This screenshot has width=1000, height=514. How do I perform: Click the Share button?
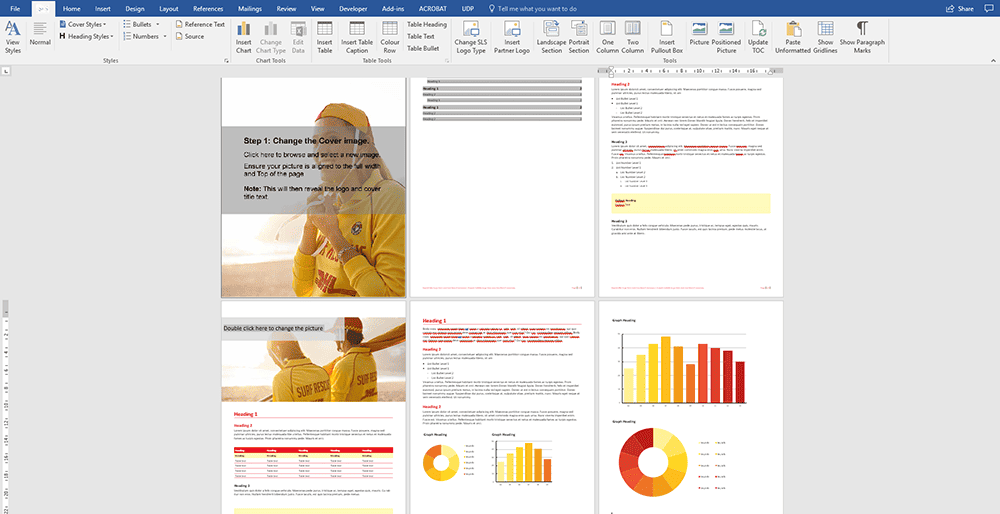[x=960, y=9]
